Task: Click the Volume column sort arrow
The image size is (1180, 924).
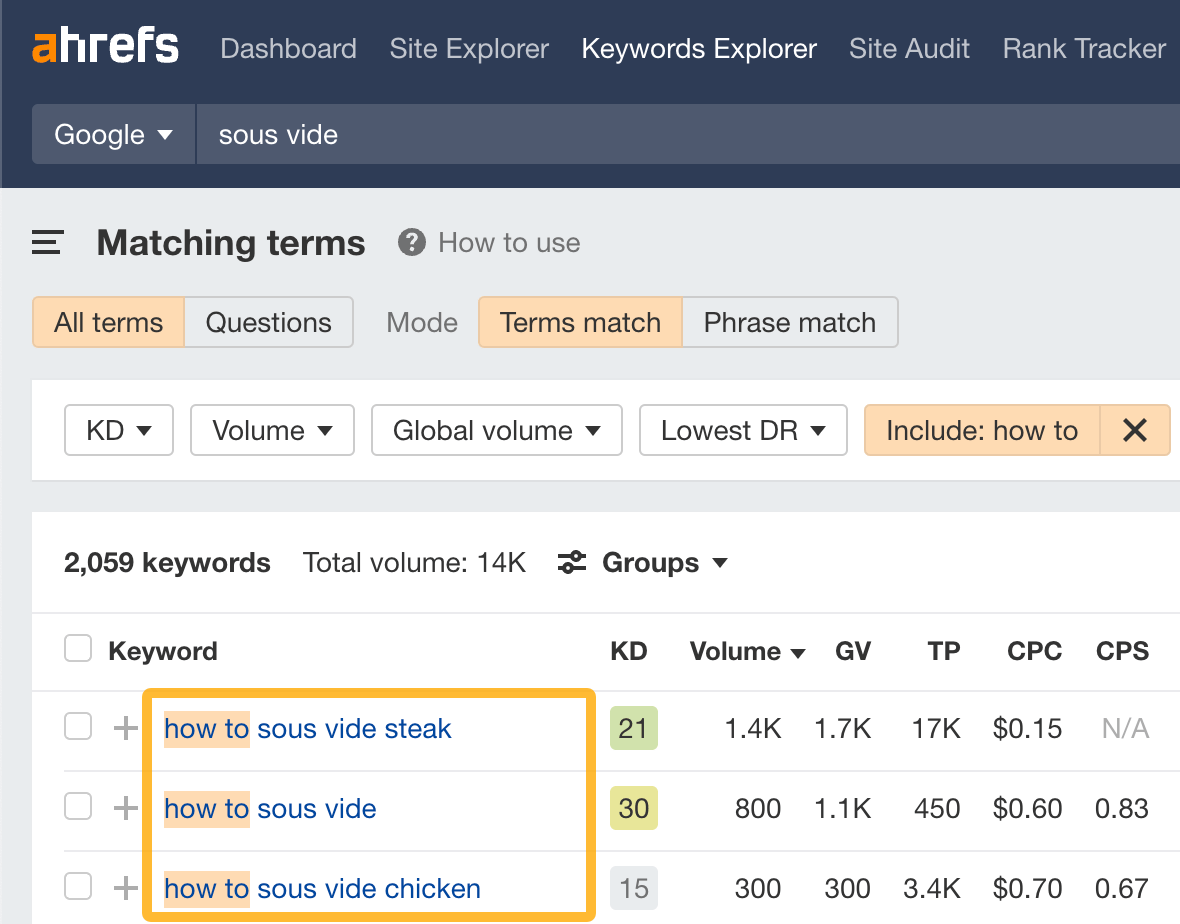Action: (799, 651)
